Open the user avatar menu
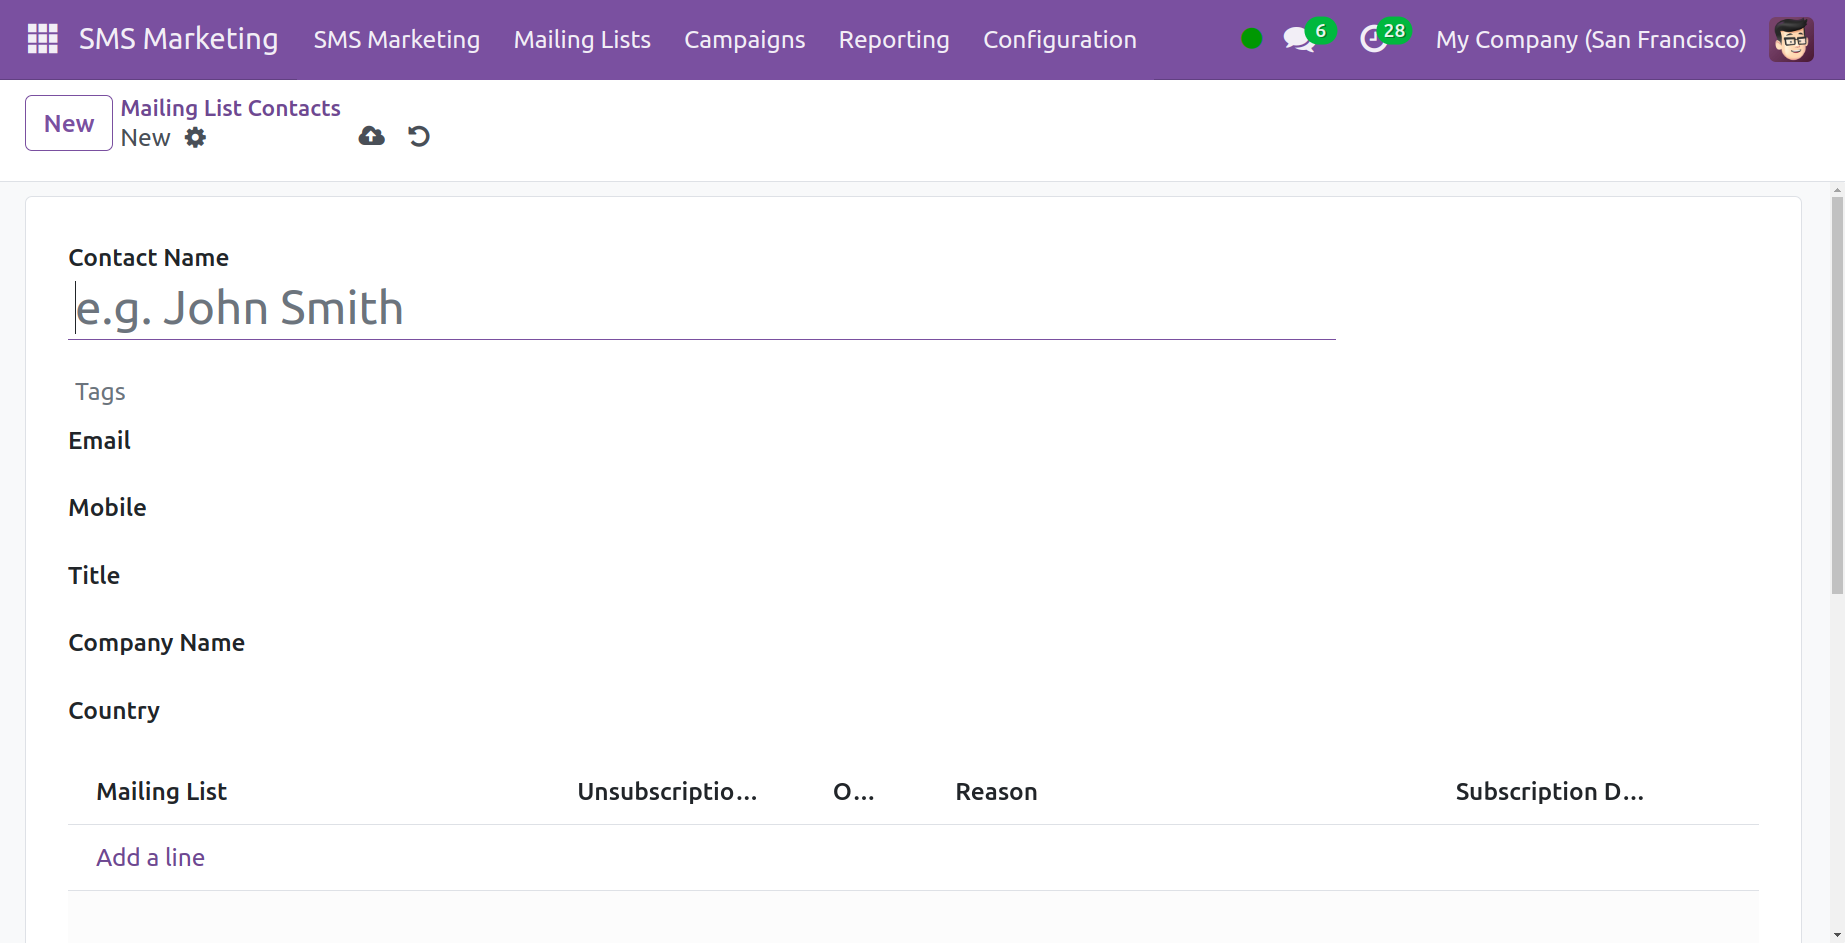1845x943 pixels. click(1790, 40)
